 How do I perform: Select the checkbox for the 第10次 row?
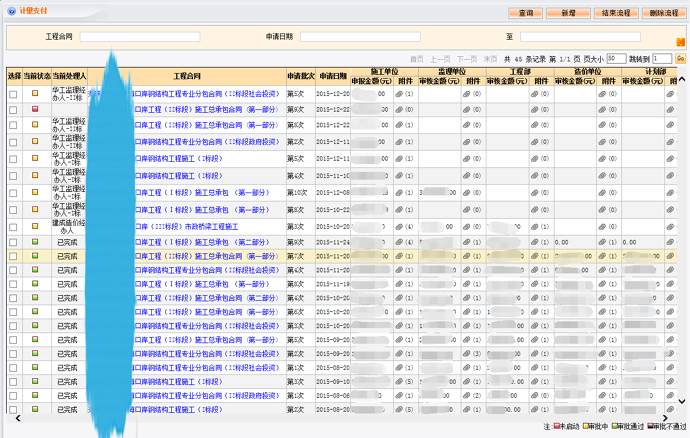click(13, 191)
